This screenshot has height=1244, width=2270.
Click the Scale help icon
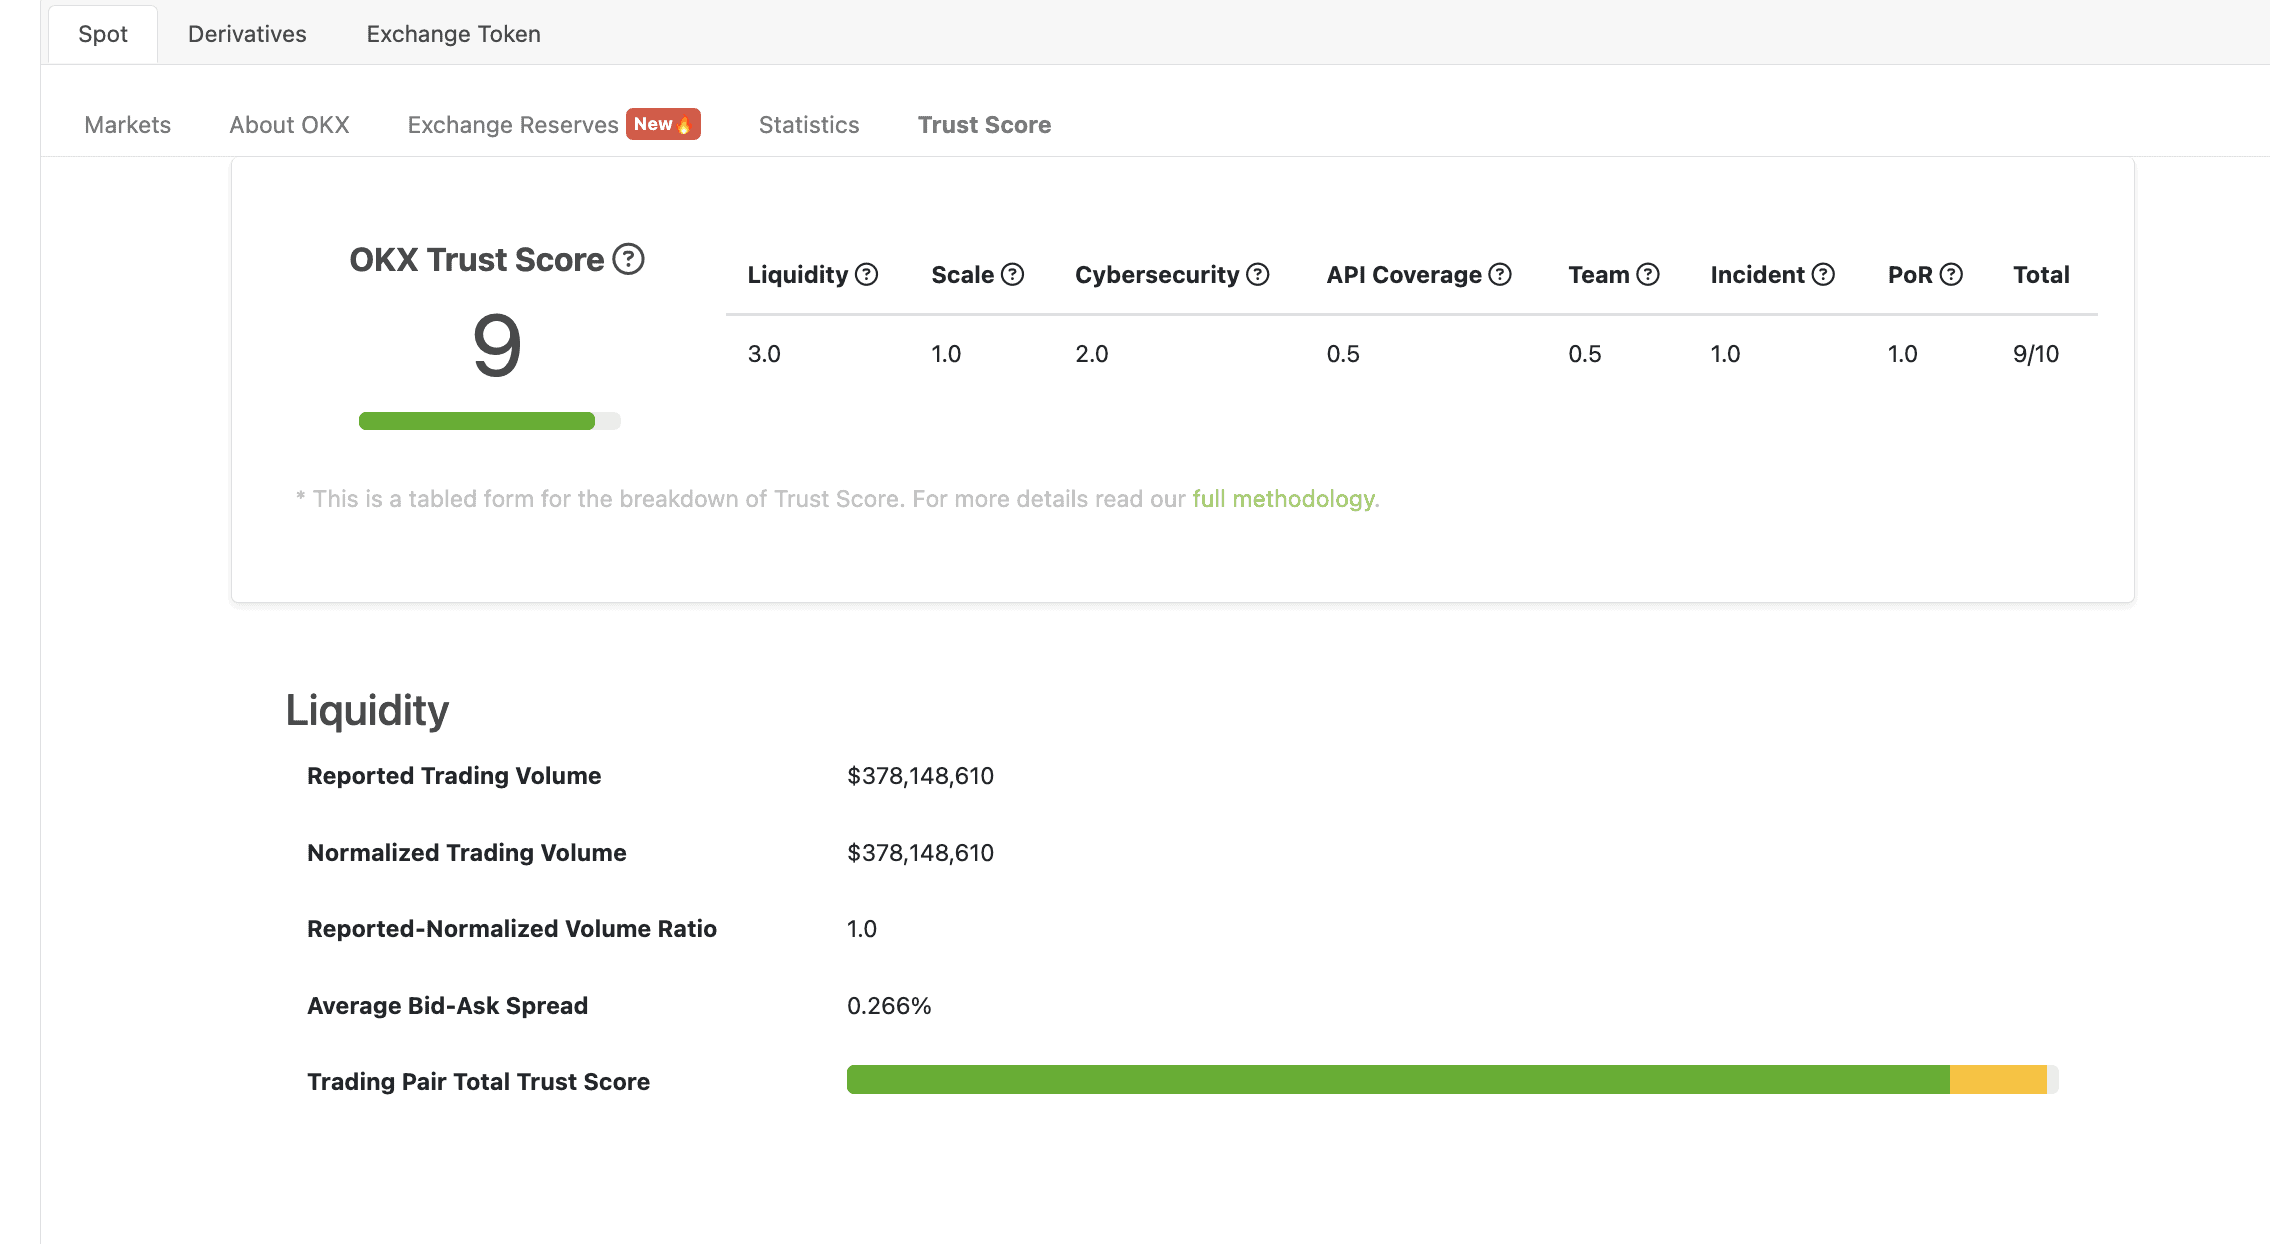pyautogui.click(x=1012, y=274)
